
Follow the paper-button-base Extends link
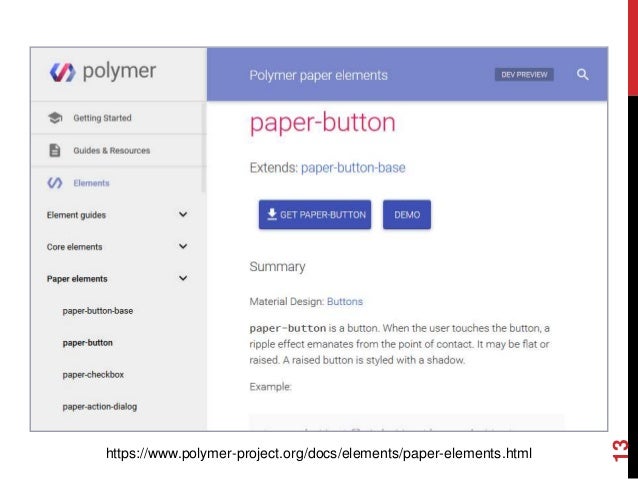tap(353, 168)
